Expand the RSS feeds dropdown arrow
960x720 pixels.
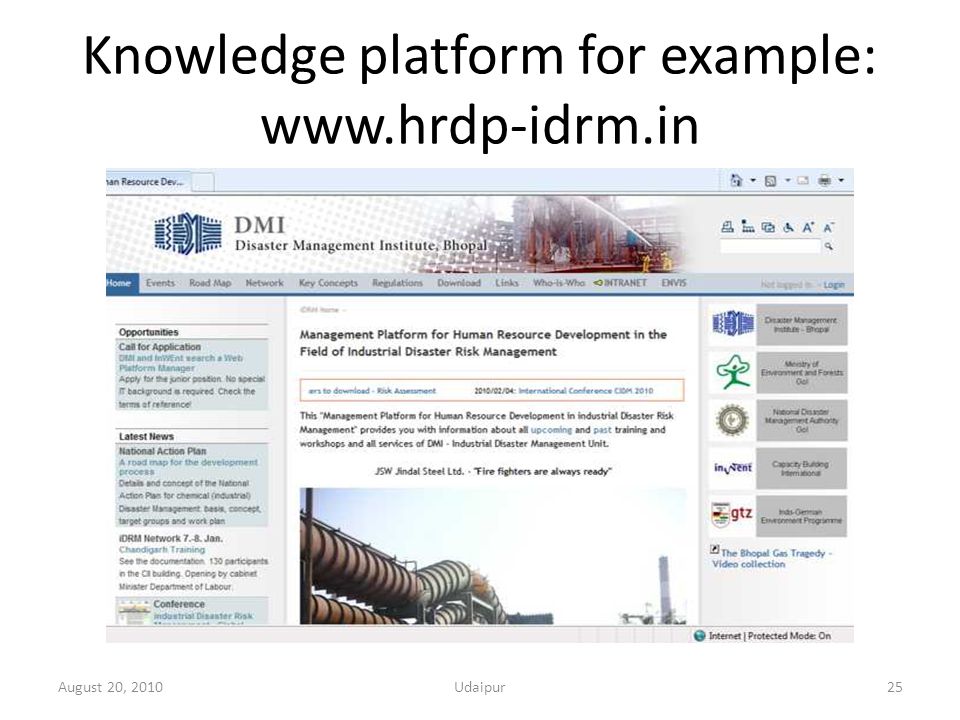788,180
